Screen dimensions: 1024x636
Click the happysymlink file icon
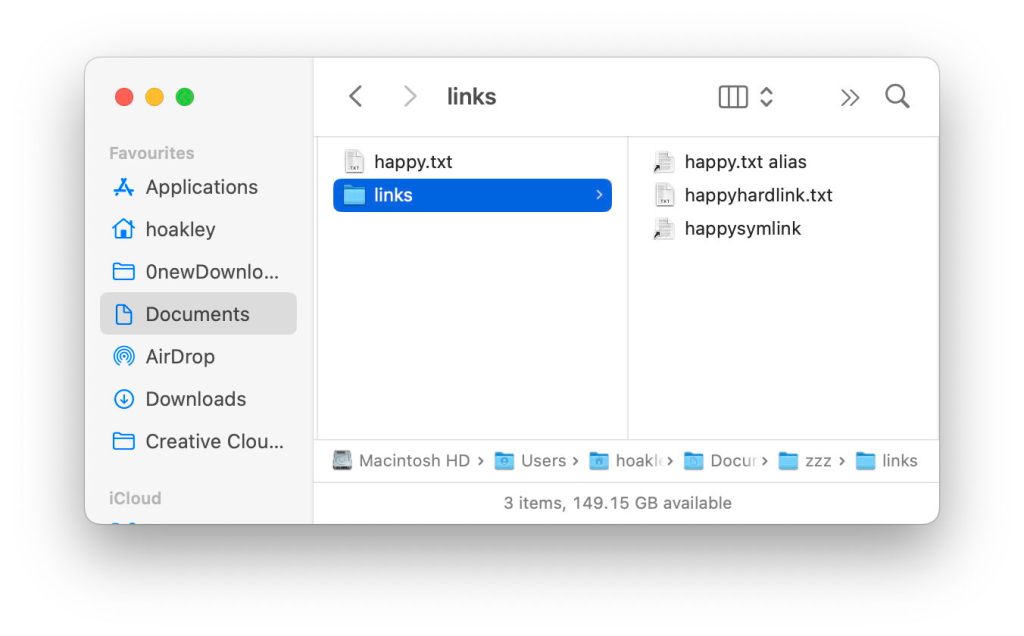coord(663,229)
